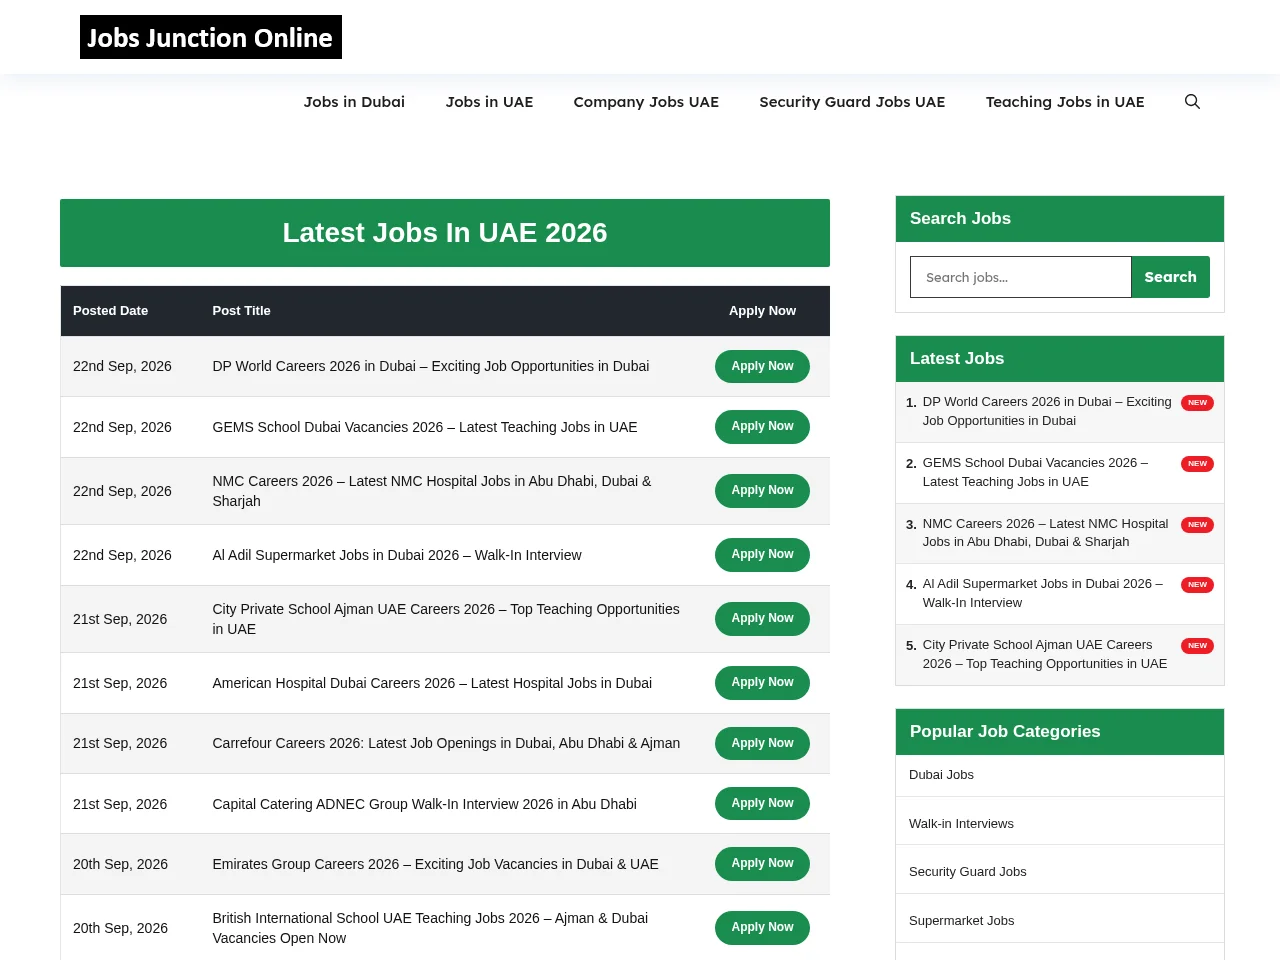This screenshot has height=960, width=1280.
Task: Select Security Guard Jobs UAE menu
Action: click(852, 102)
